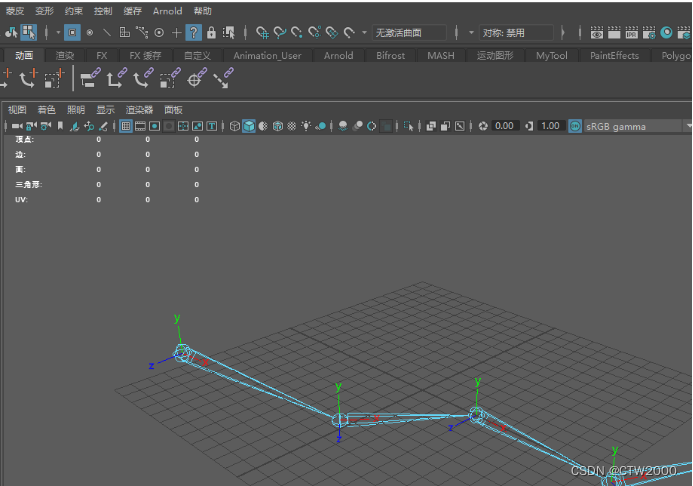Enable snap to points magnet
This screenshot has height=486, width=693.
point(297,33)
